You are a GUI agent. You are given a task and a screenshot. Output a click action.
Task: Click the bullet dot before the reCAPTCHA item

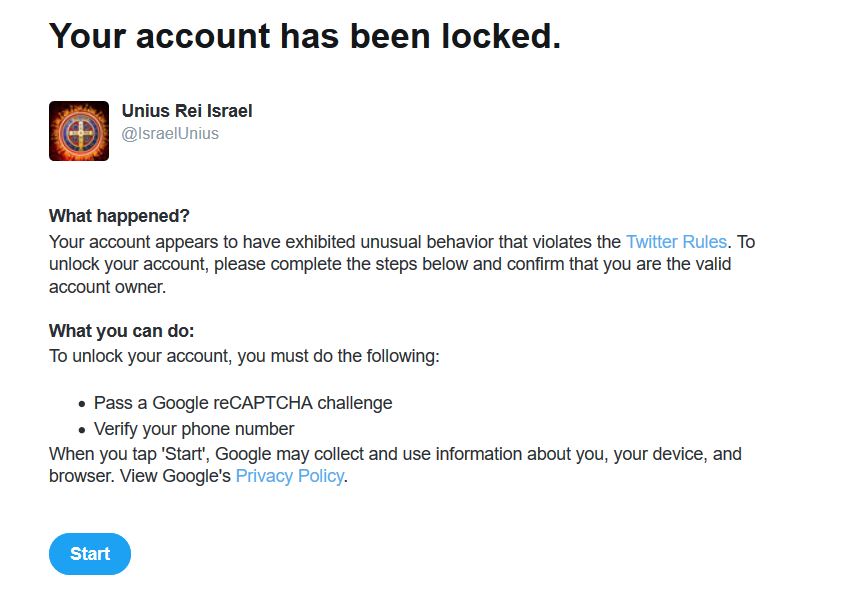click(x=82, y=404)
